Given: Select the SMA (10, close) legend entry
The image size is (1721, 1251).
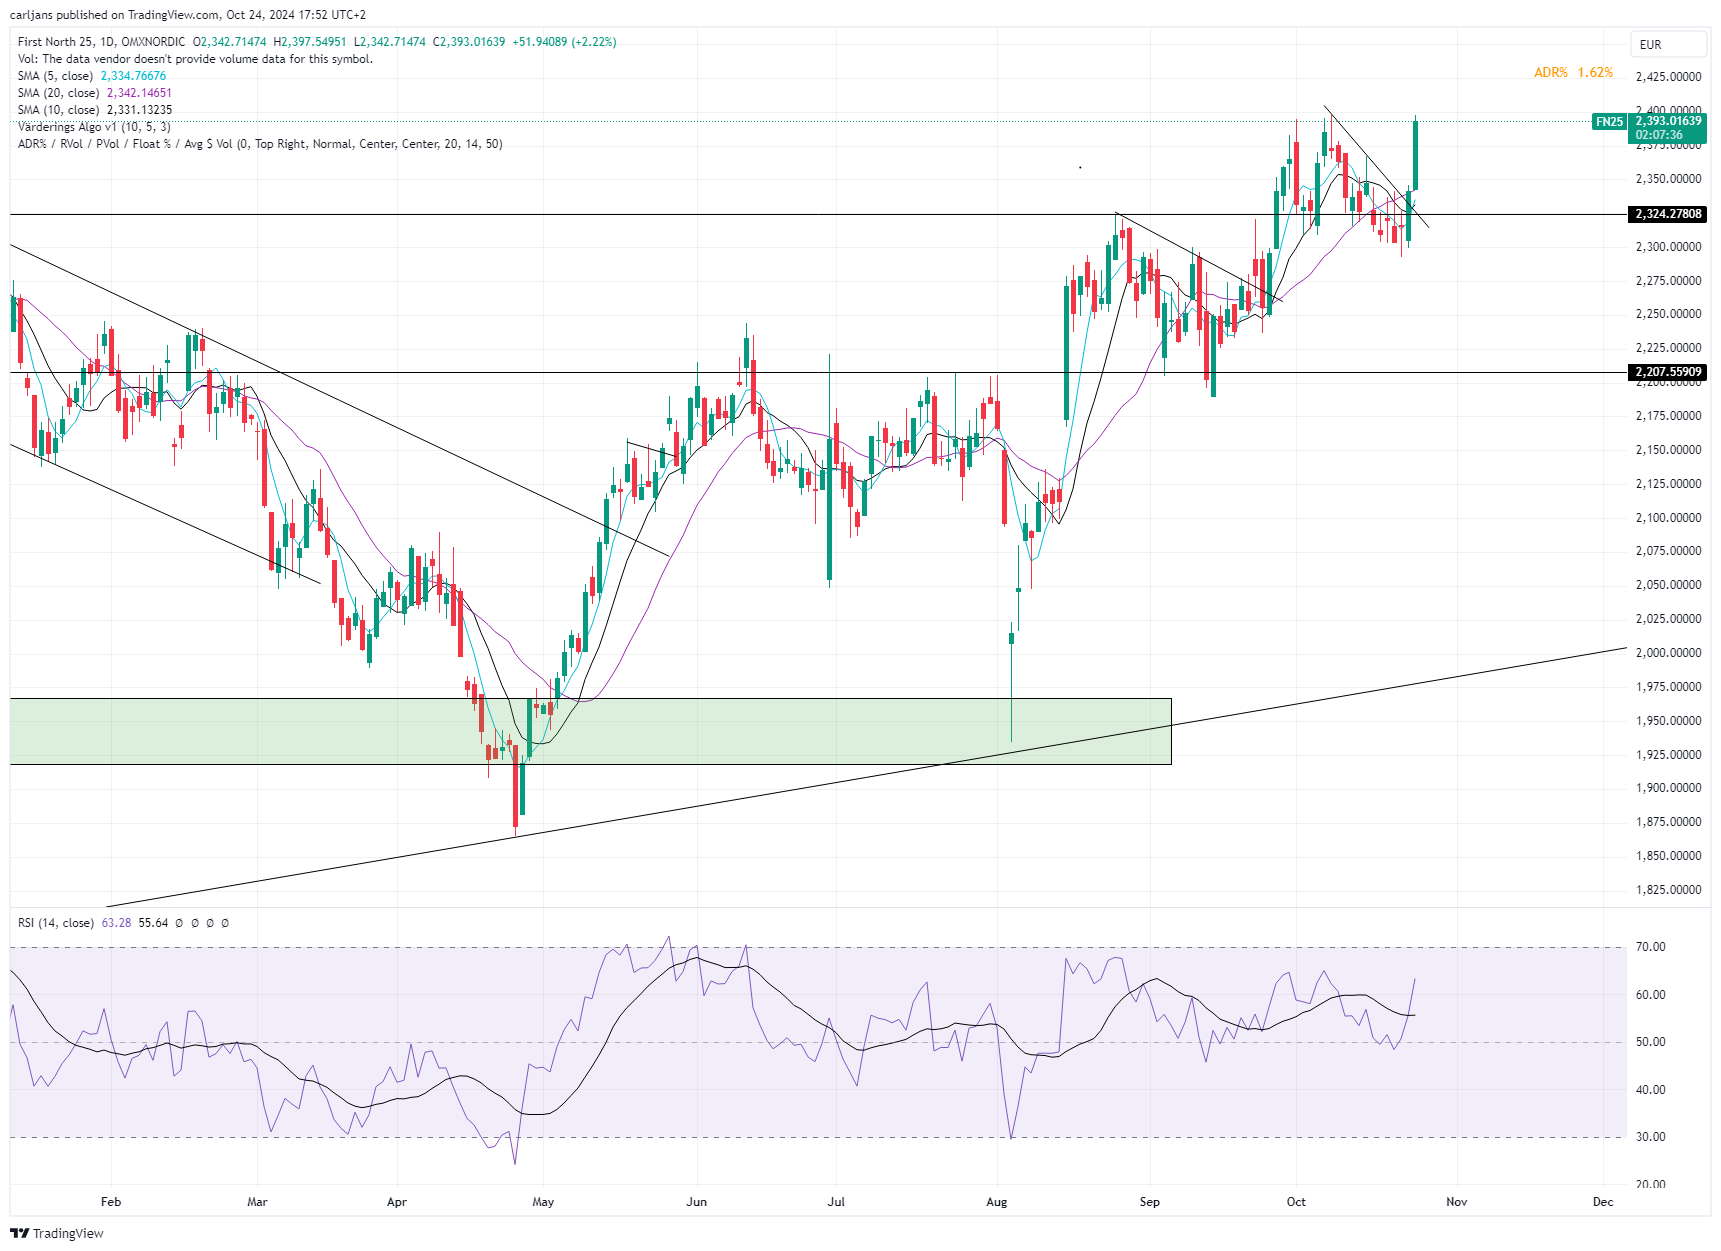Looking at the screenshot, I should 95,110.
